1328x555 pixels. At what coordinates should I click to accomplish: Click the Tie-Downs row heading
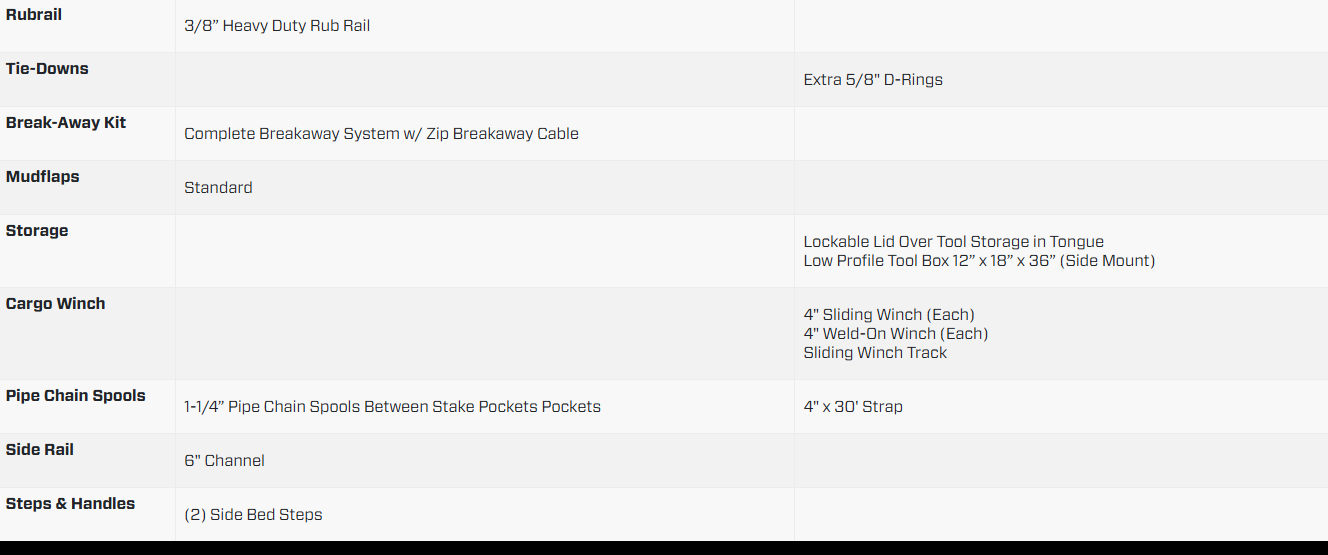click(47, 69)
